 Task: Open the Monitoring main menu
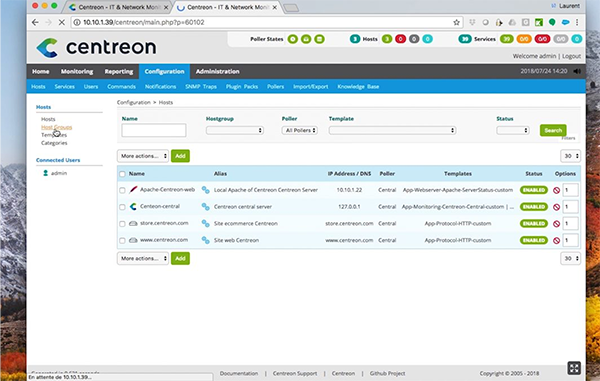point(77,72)
